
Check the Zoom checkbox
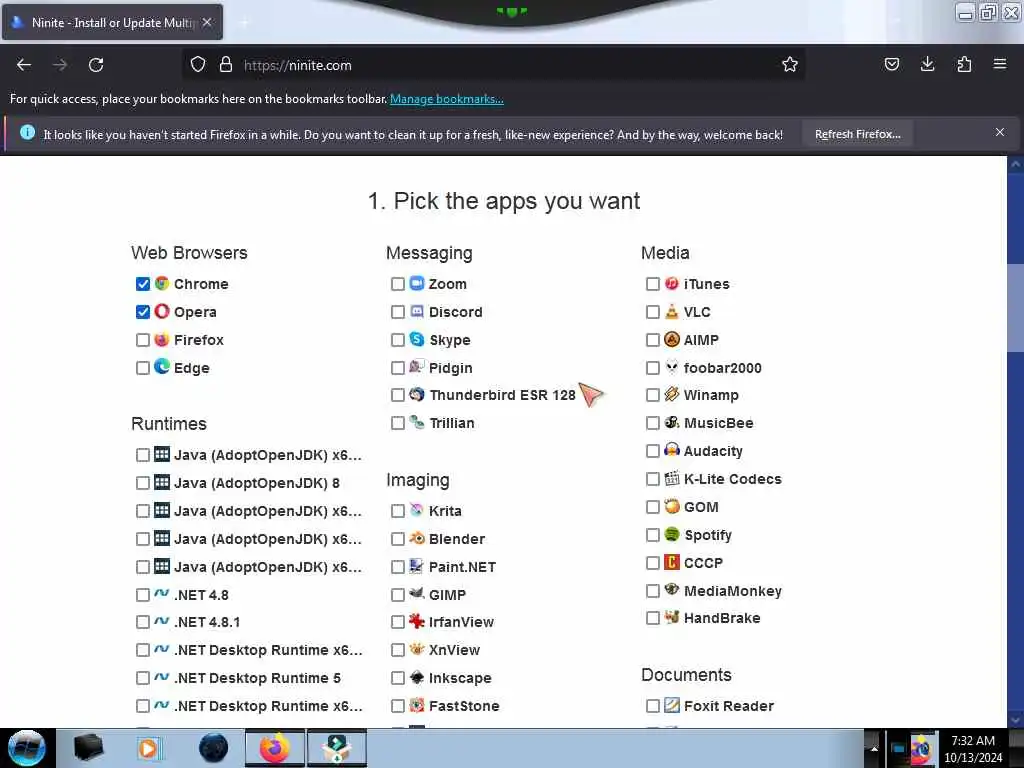tap(398, 284)
